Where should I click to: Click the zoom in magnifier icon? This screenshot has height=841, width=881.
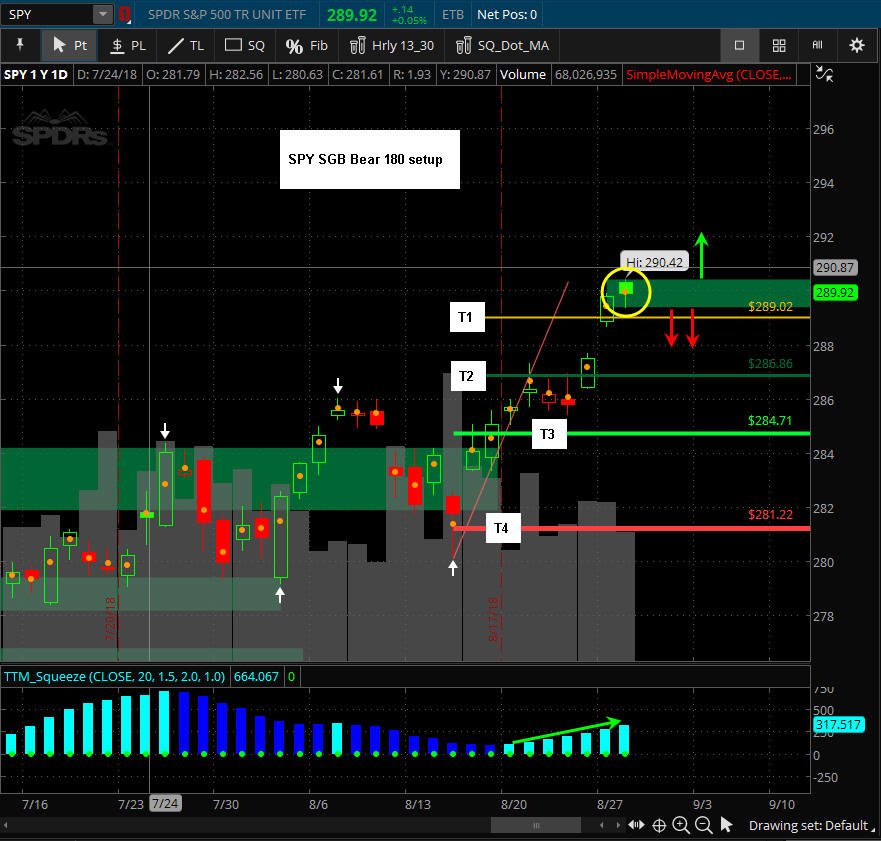681,825
